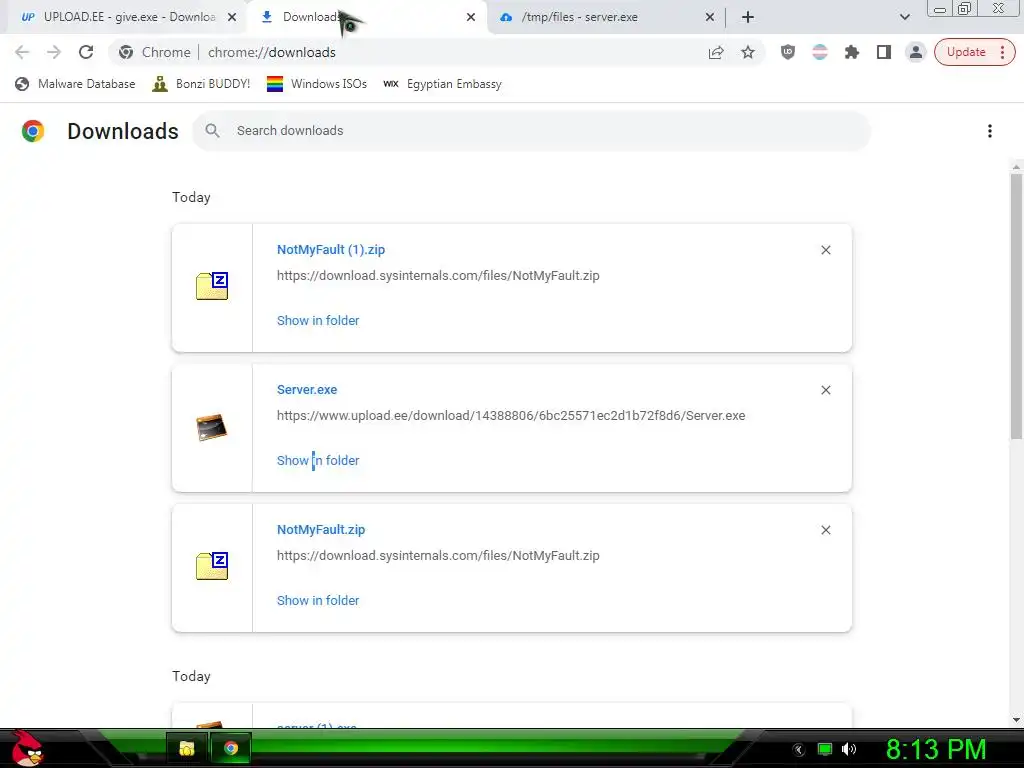
Task: Open the Downloads page three-dot menu
Action: (x=989, y=131)
